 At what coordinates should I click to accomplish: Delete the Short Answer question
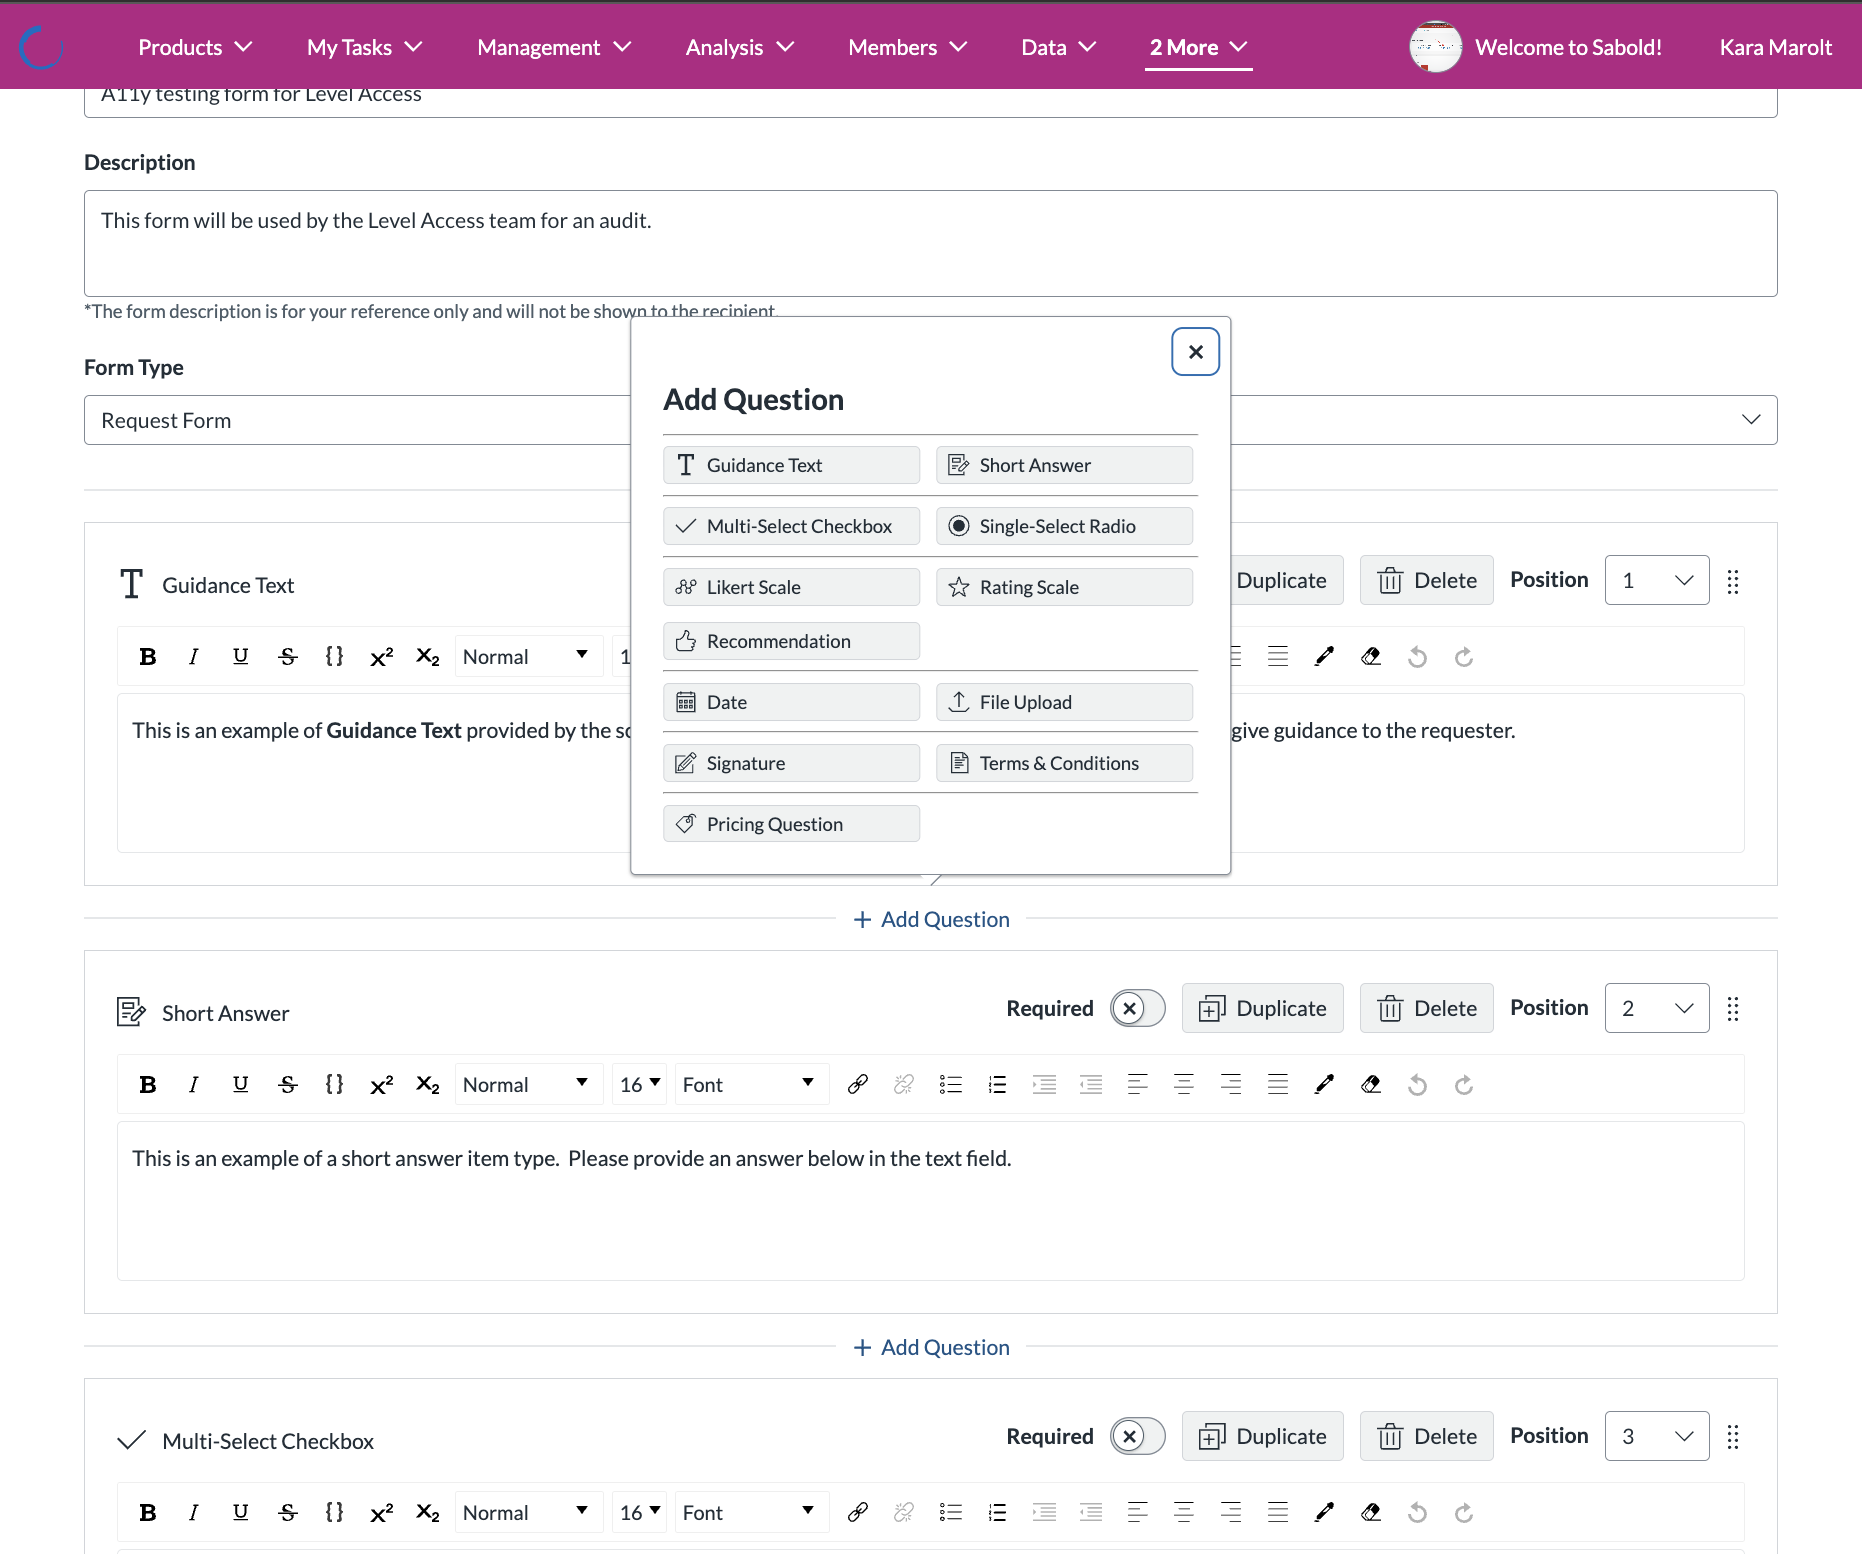point(1427,1008)
